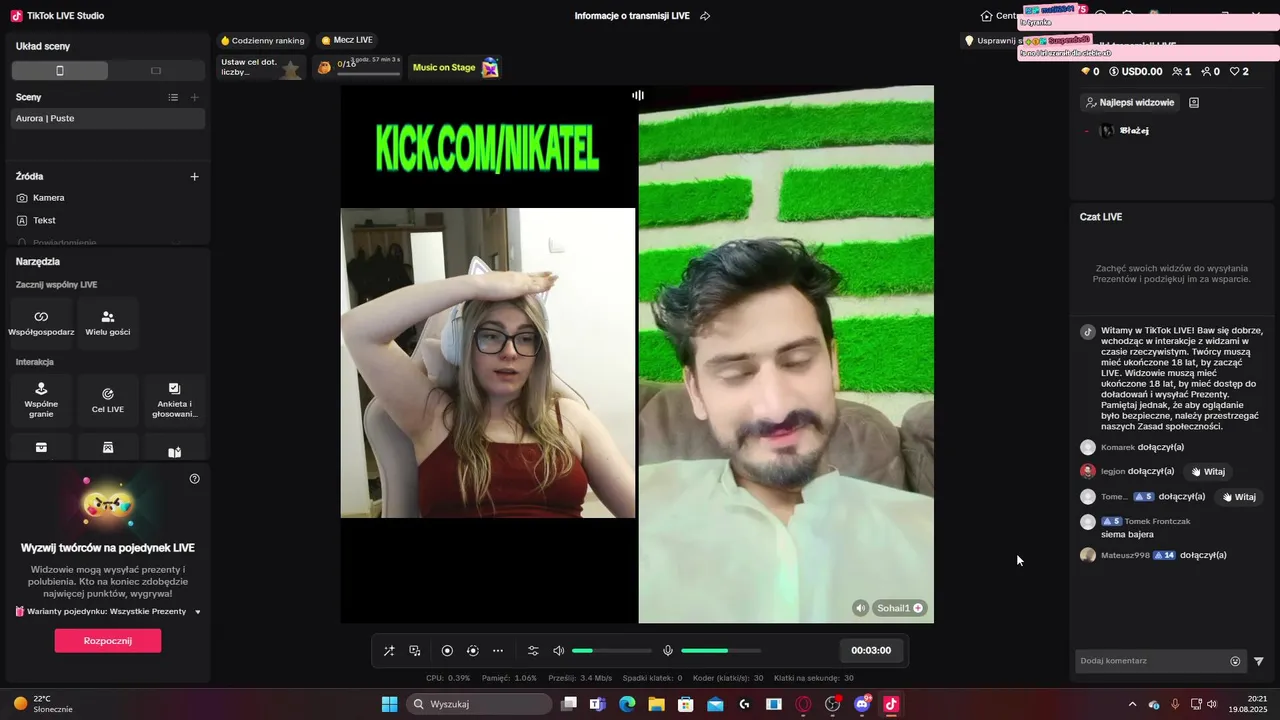Image resolution: width=1280 pixels, height=720 pixels.
Task: Open the Centrum home link
Action: (x=999, y=16)
